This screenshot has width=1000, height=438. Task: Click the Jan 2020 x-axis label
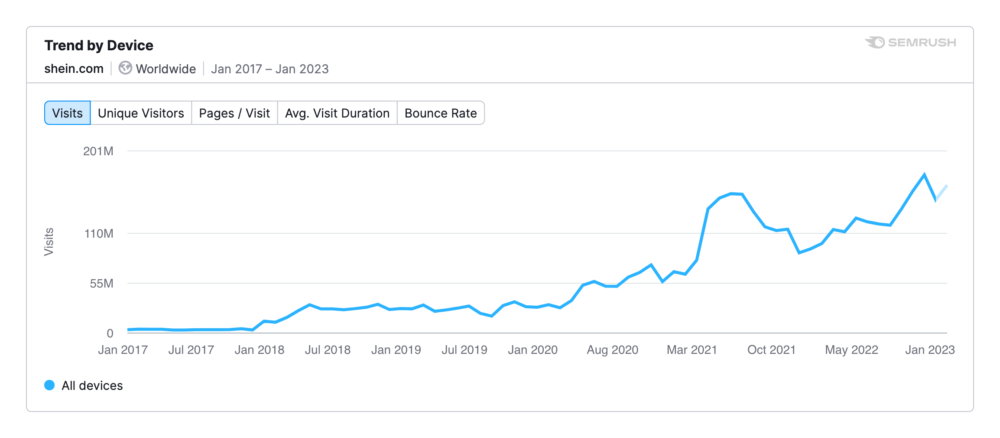coord(533,350)
